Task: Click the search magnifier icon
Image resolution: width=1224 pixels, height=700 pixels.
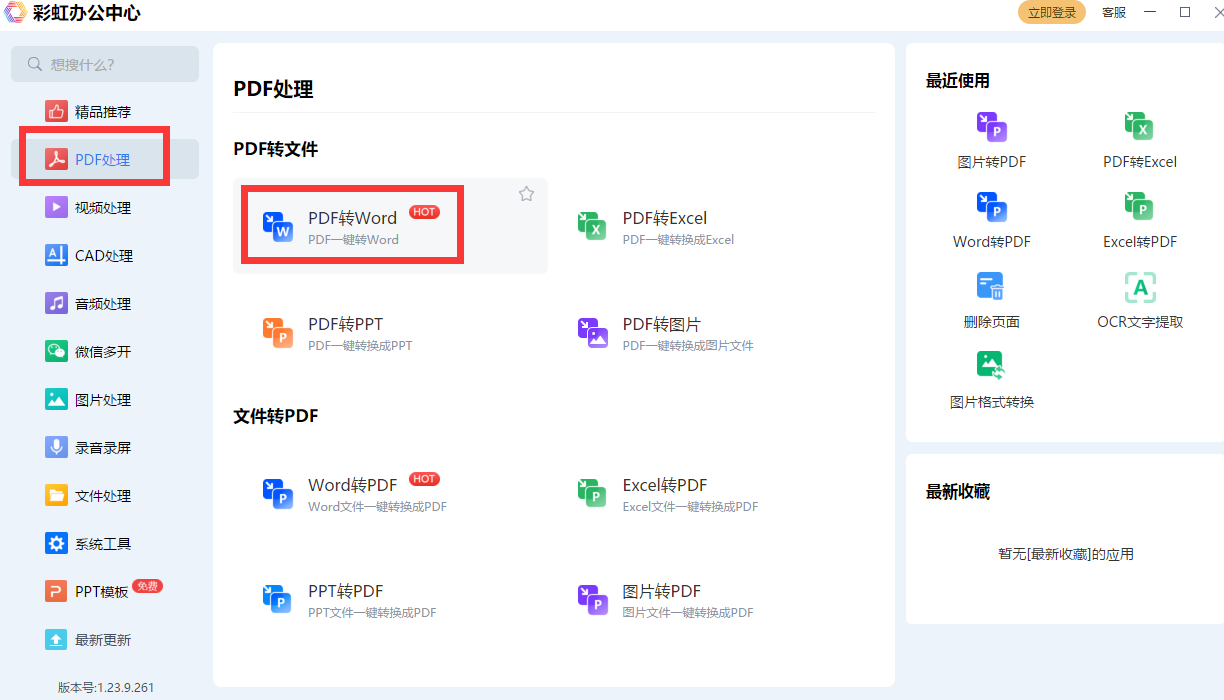Action: [x=35, y=64]
